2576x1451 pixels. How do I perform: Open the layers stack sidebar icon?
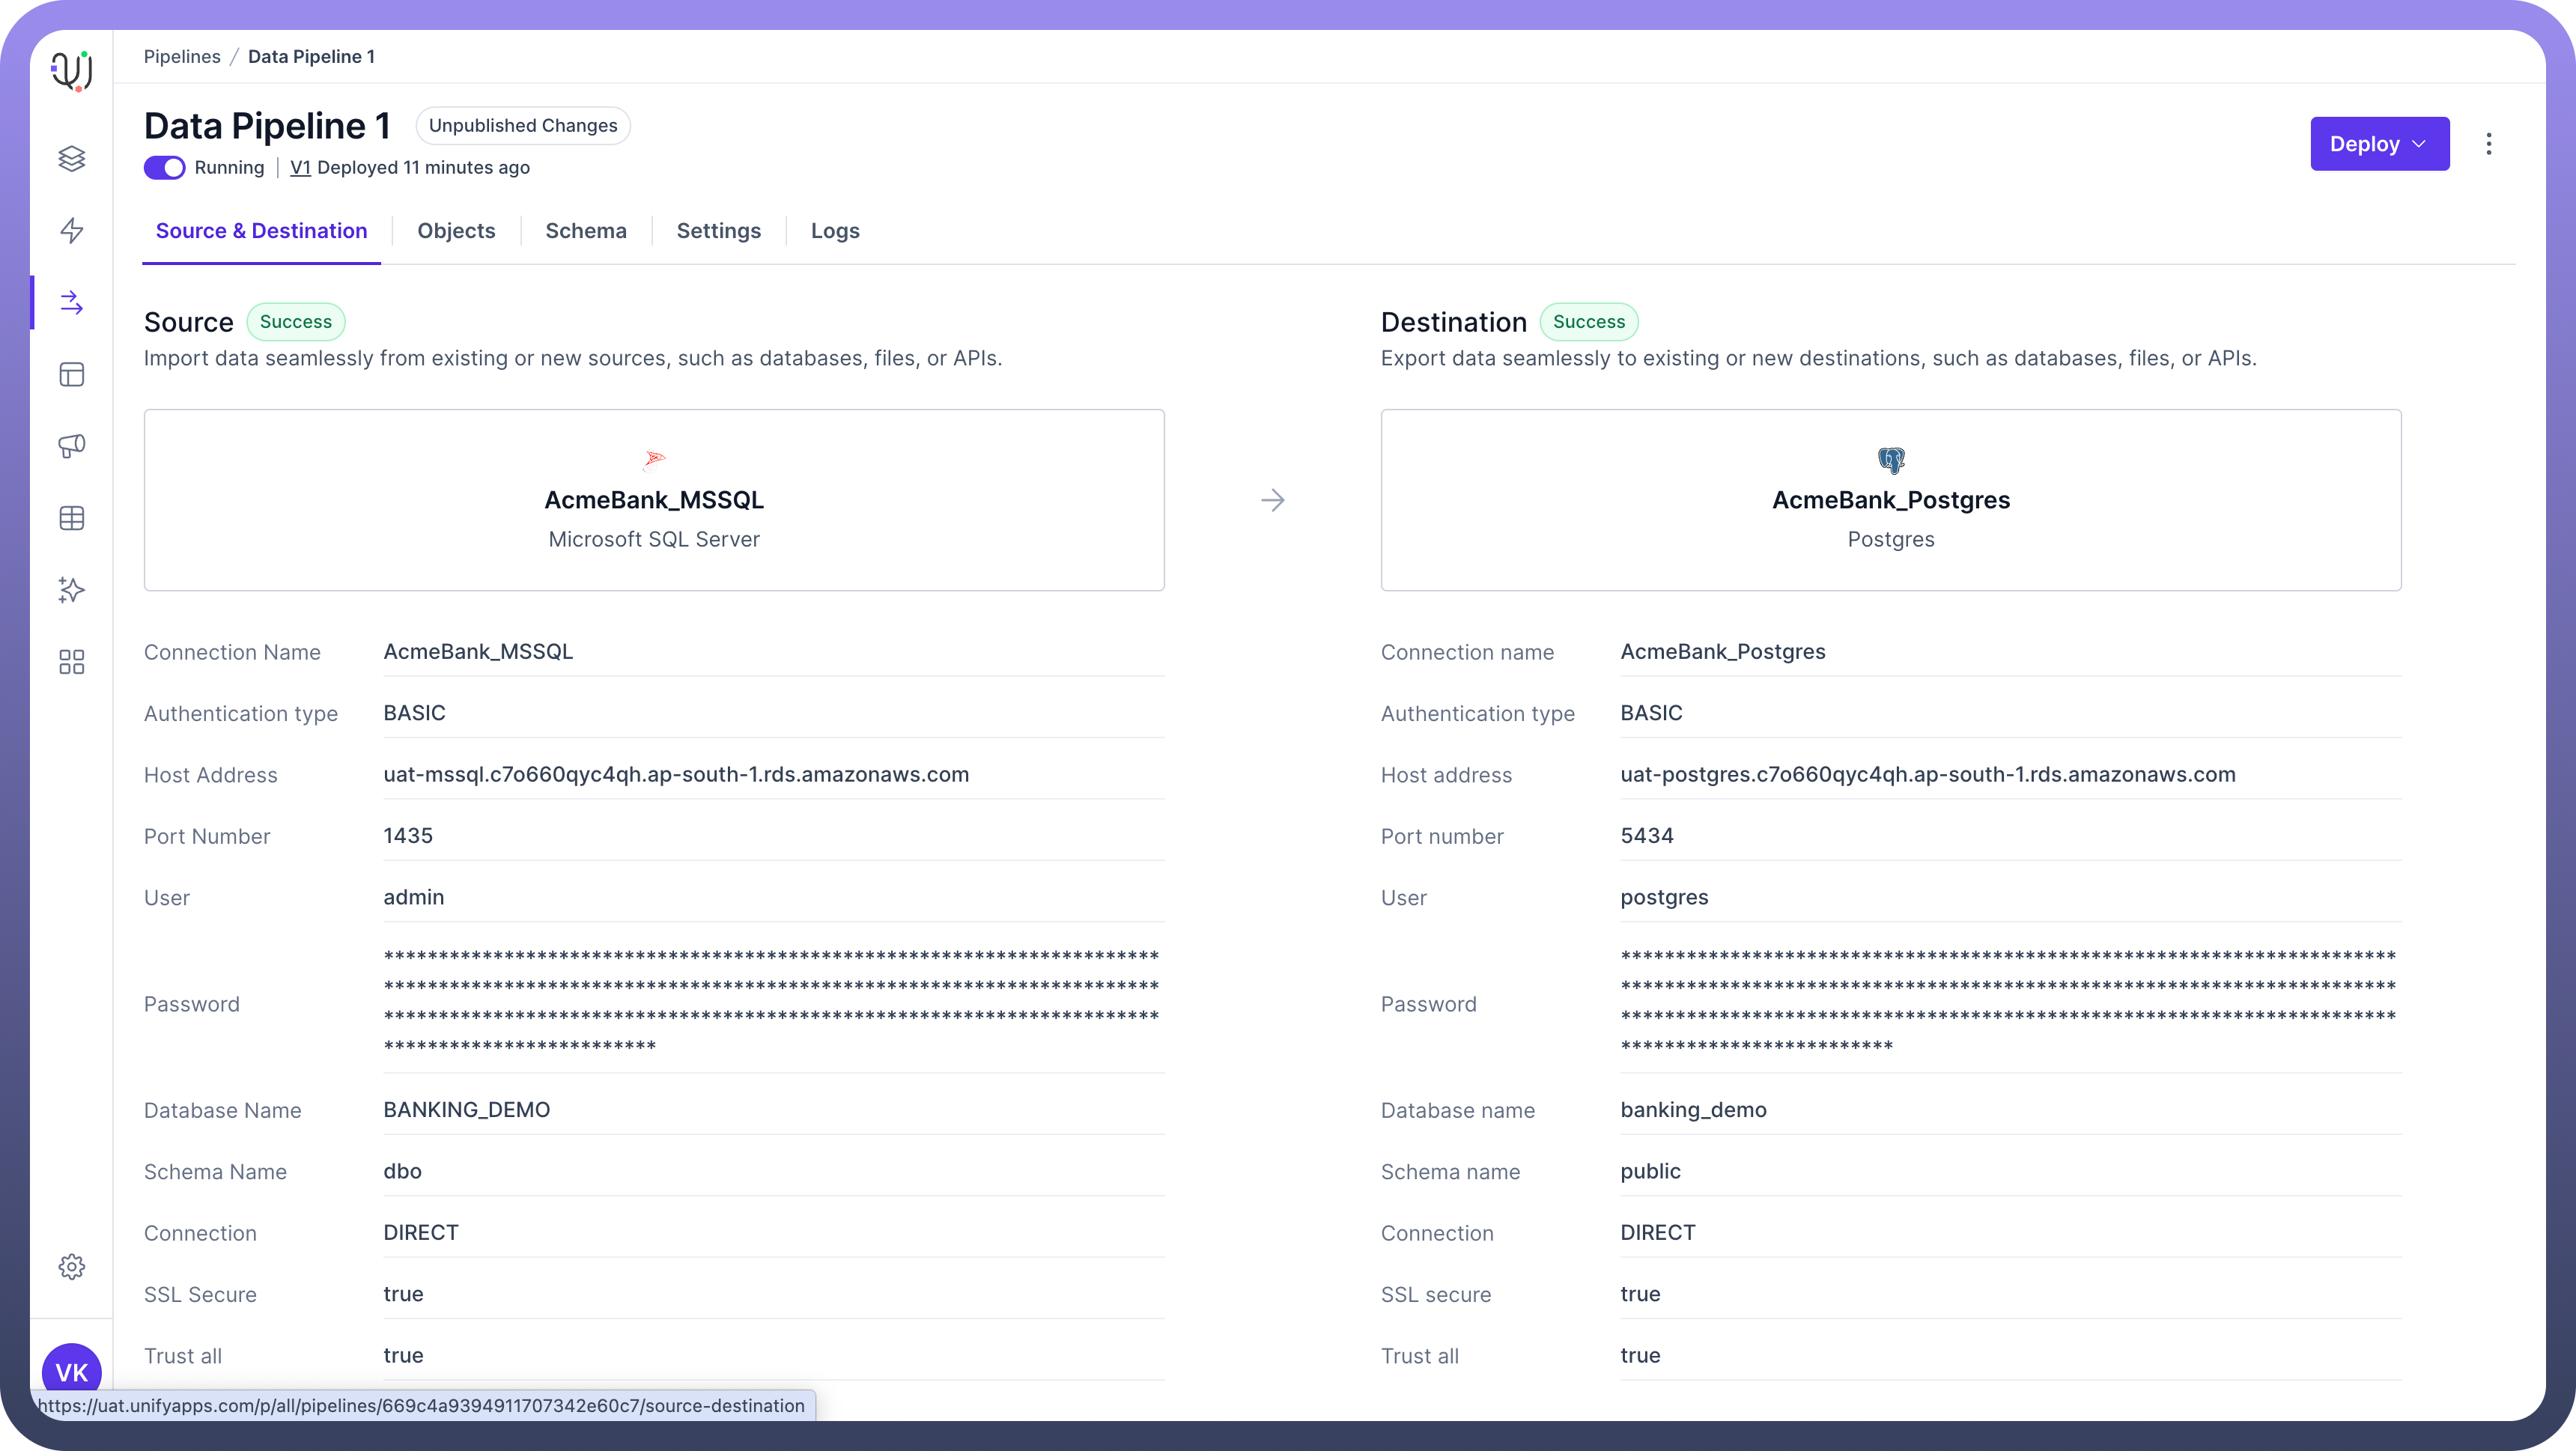[x=72, y=158]
